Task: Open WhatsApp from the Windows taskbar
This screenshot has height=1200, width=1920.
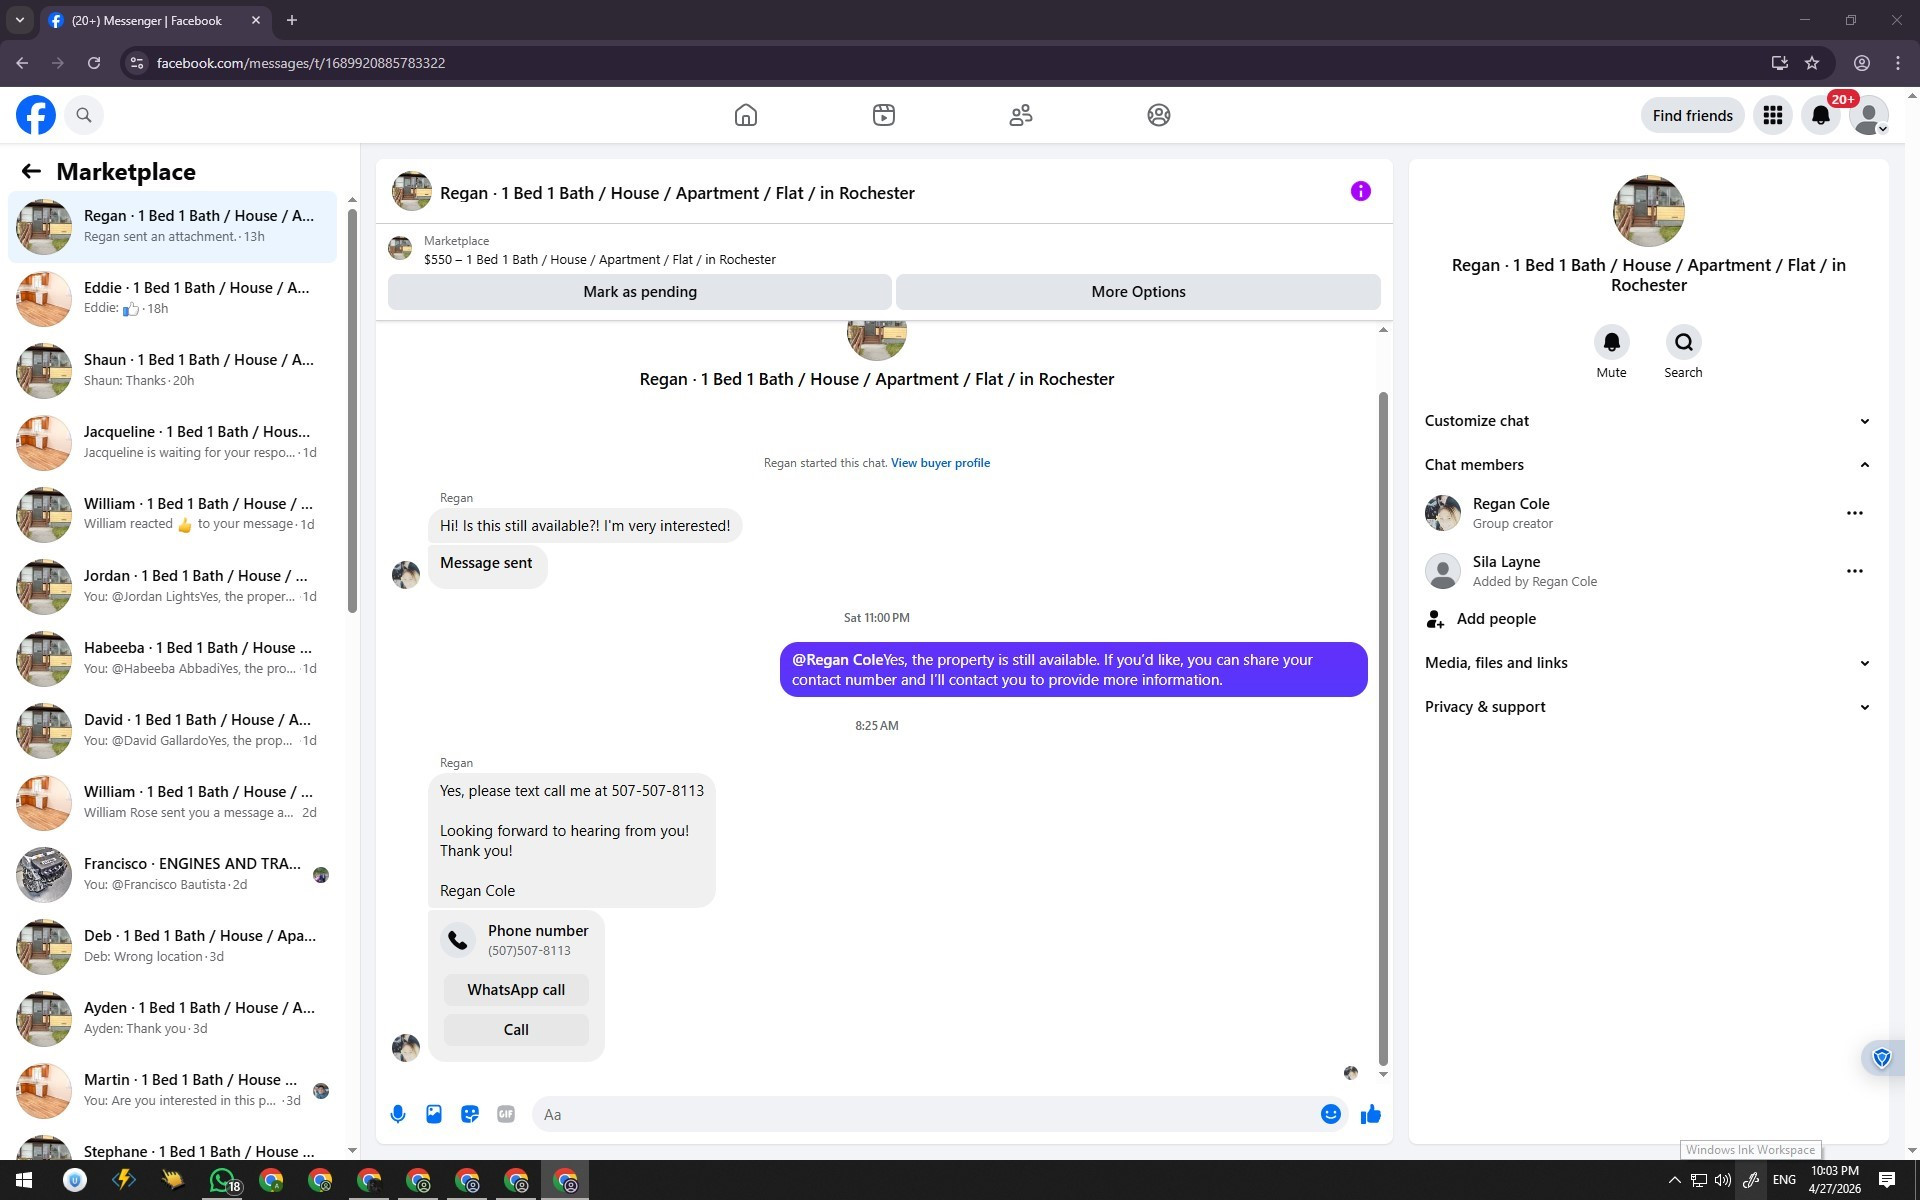Action: (x=222, y=1180)
